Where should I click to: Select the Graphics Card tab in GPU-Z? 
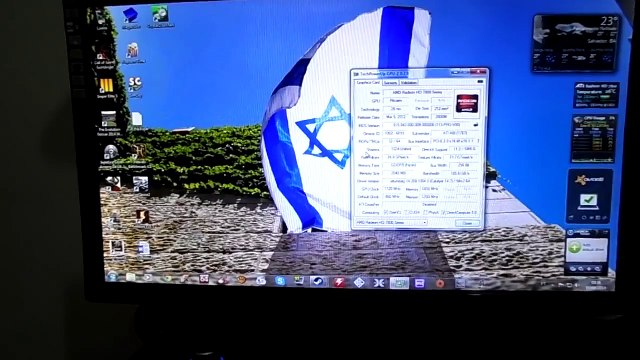pos(368,83)
